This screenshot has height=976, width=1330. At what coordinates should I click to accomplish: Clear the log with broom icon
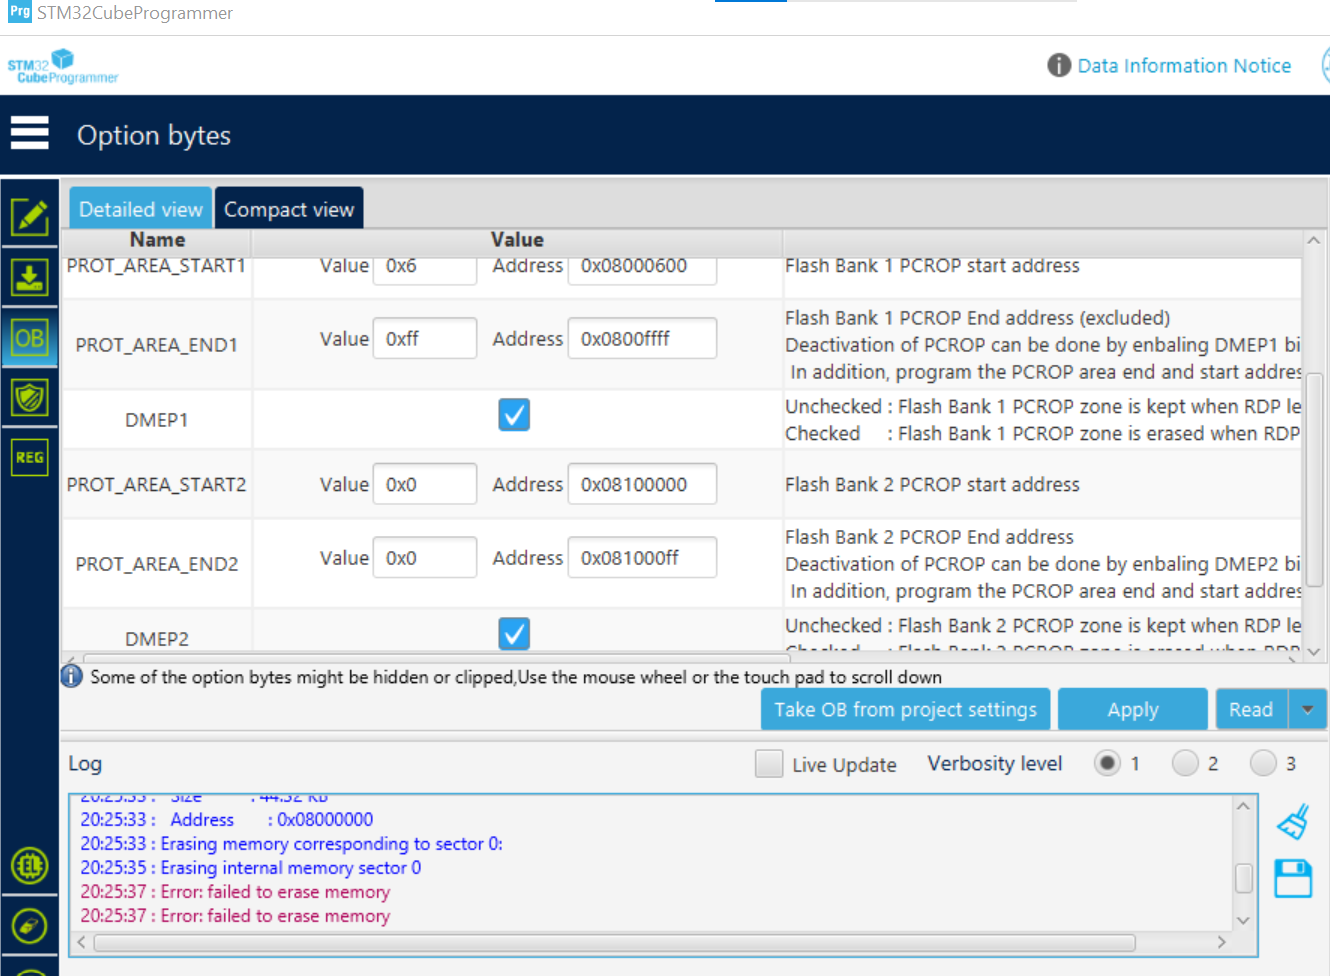point(1293,822)
